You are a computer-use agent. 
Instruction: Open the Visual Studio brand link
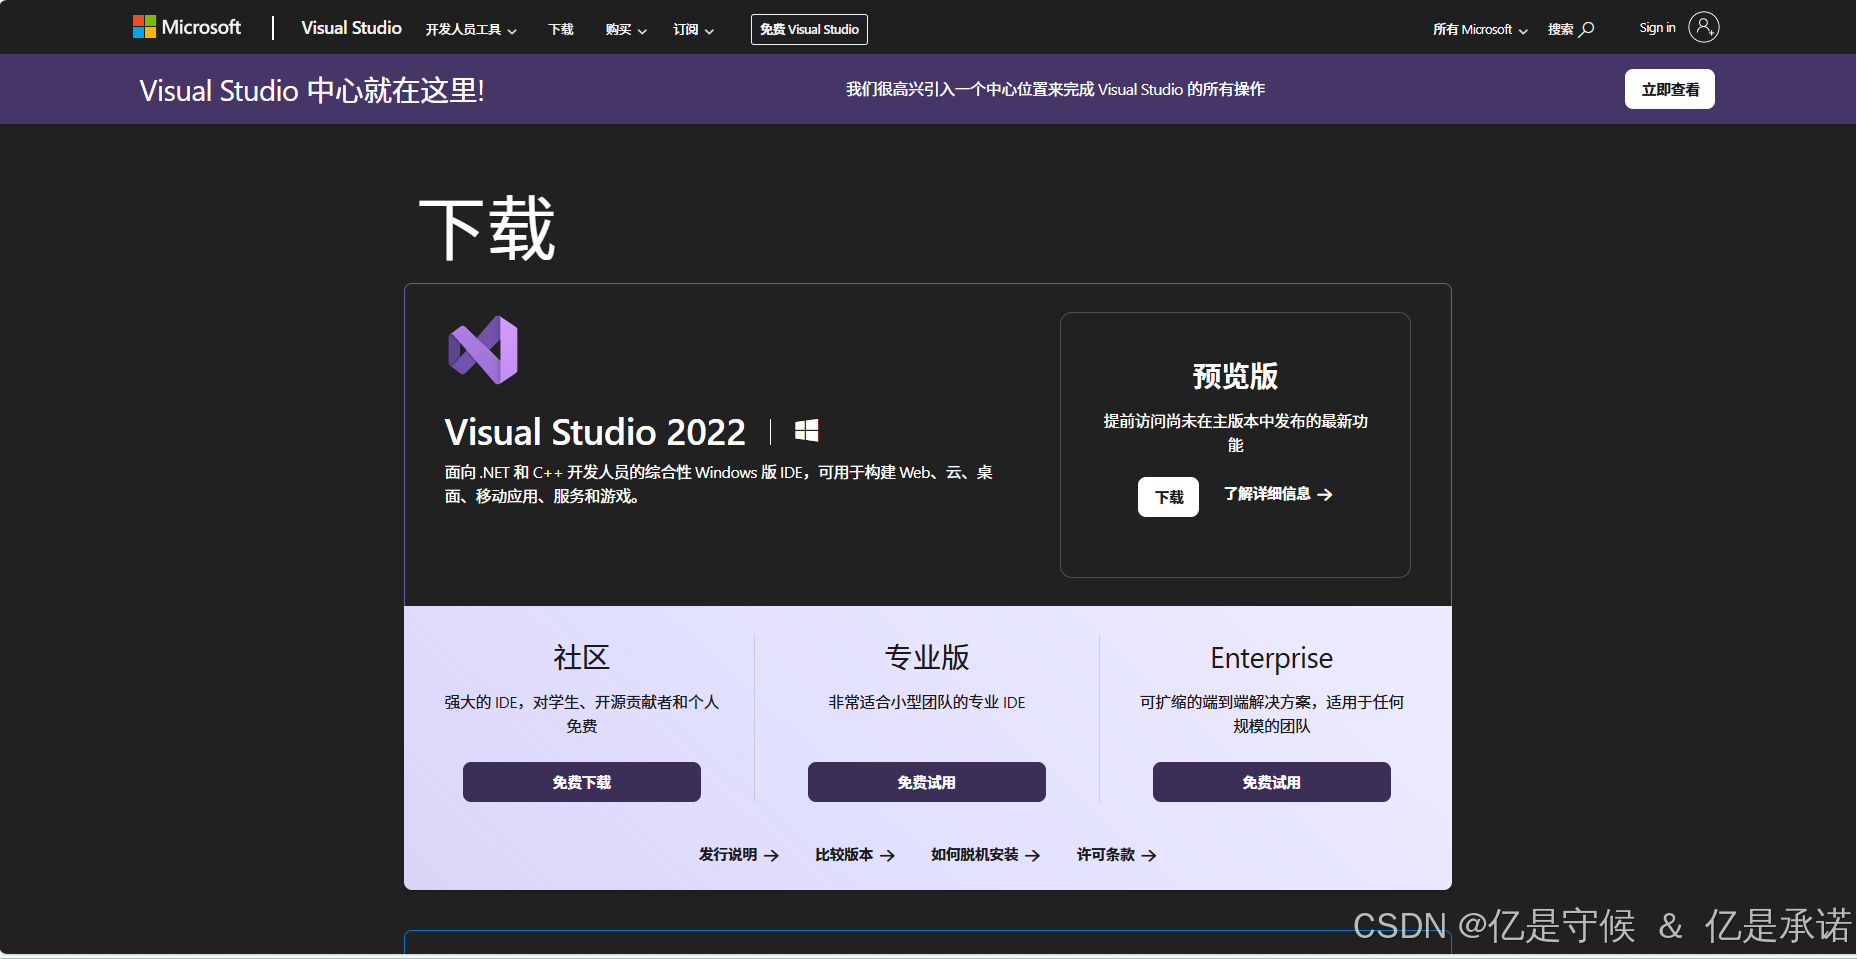[351, 28]
